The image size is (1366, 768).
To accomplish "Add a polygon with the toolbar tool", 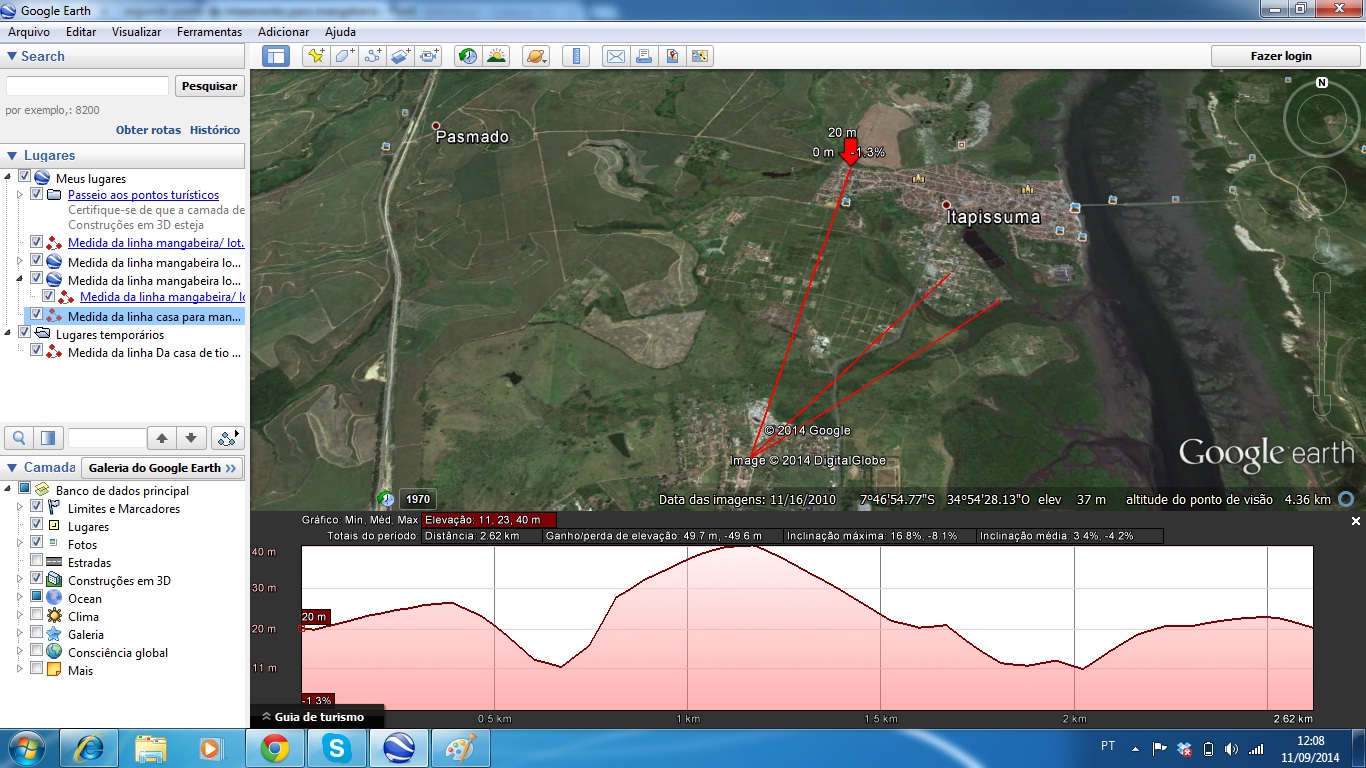I will [x=344, y=56].
